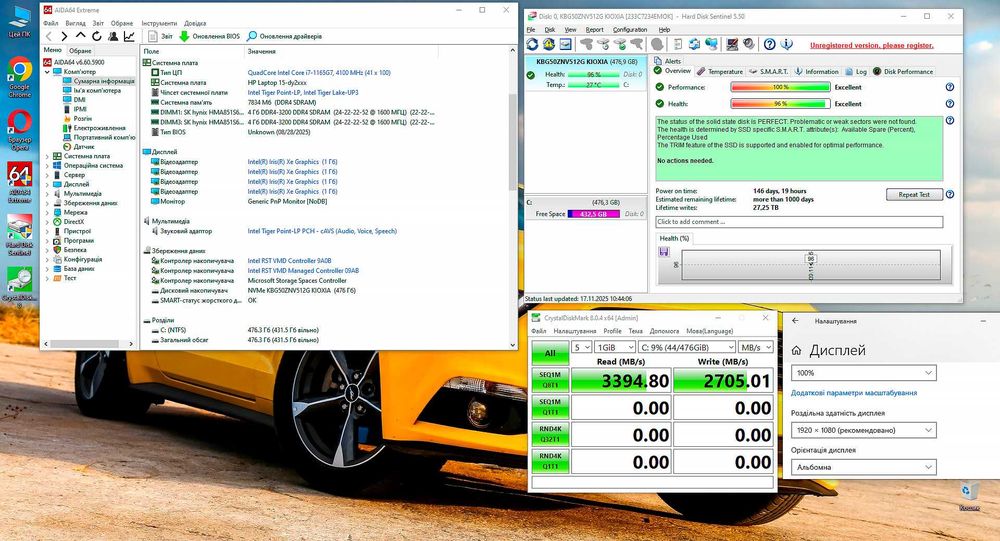Image resolution: width=1000 pixels, height=541 pixels.
Task: Click the monitor icon in Hard Disk Sentinel toolbar
Action: coord(732,44)
